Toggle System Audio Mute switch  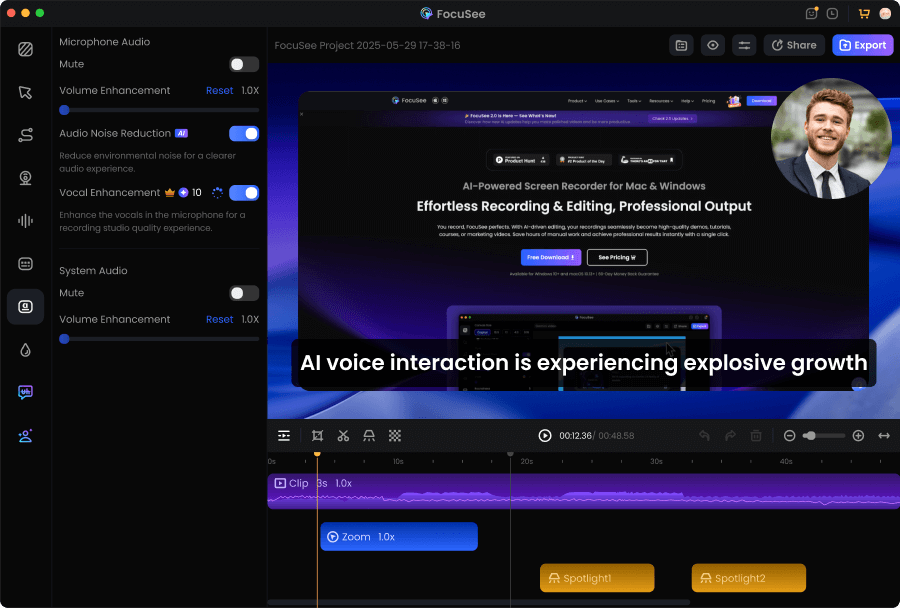coord(243,293)
